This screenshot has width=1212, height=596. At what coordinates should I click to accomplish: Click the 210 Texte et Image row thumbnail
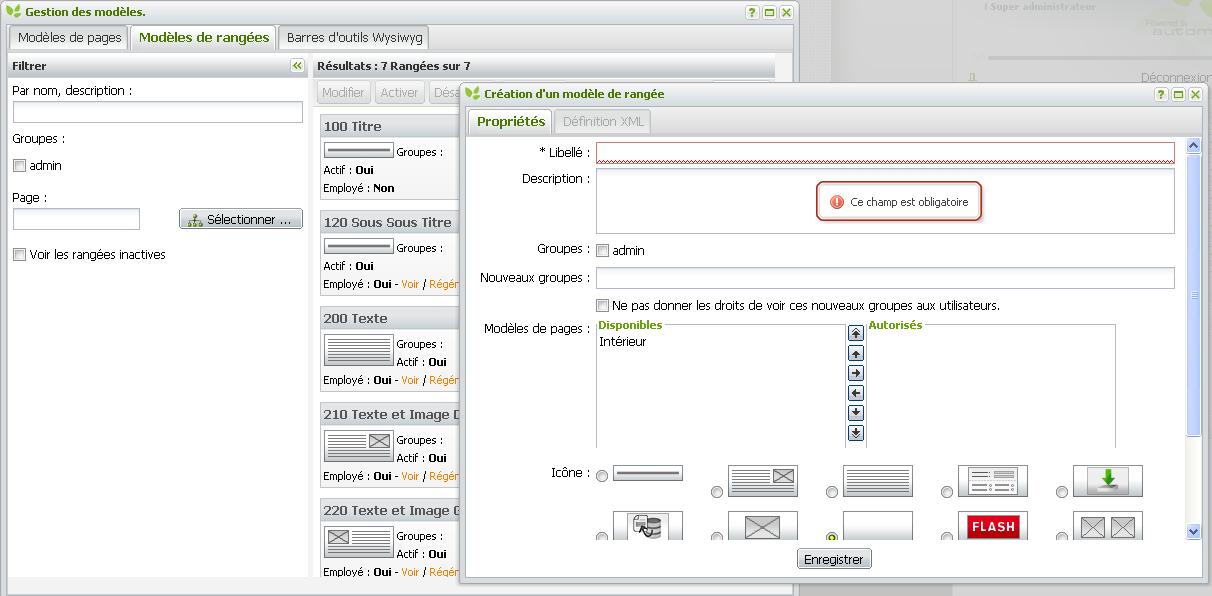click(x=359, y=446)
